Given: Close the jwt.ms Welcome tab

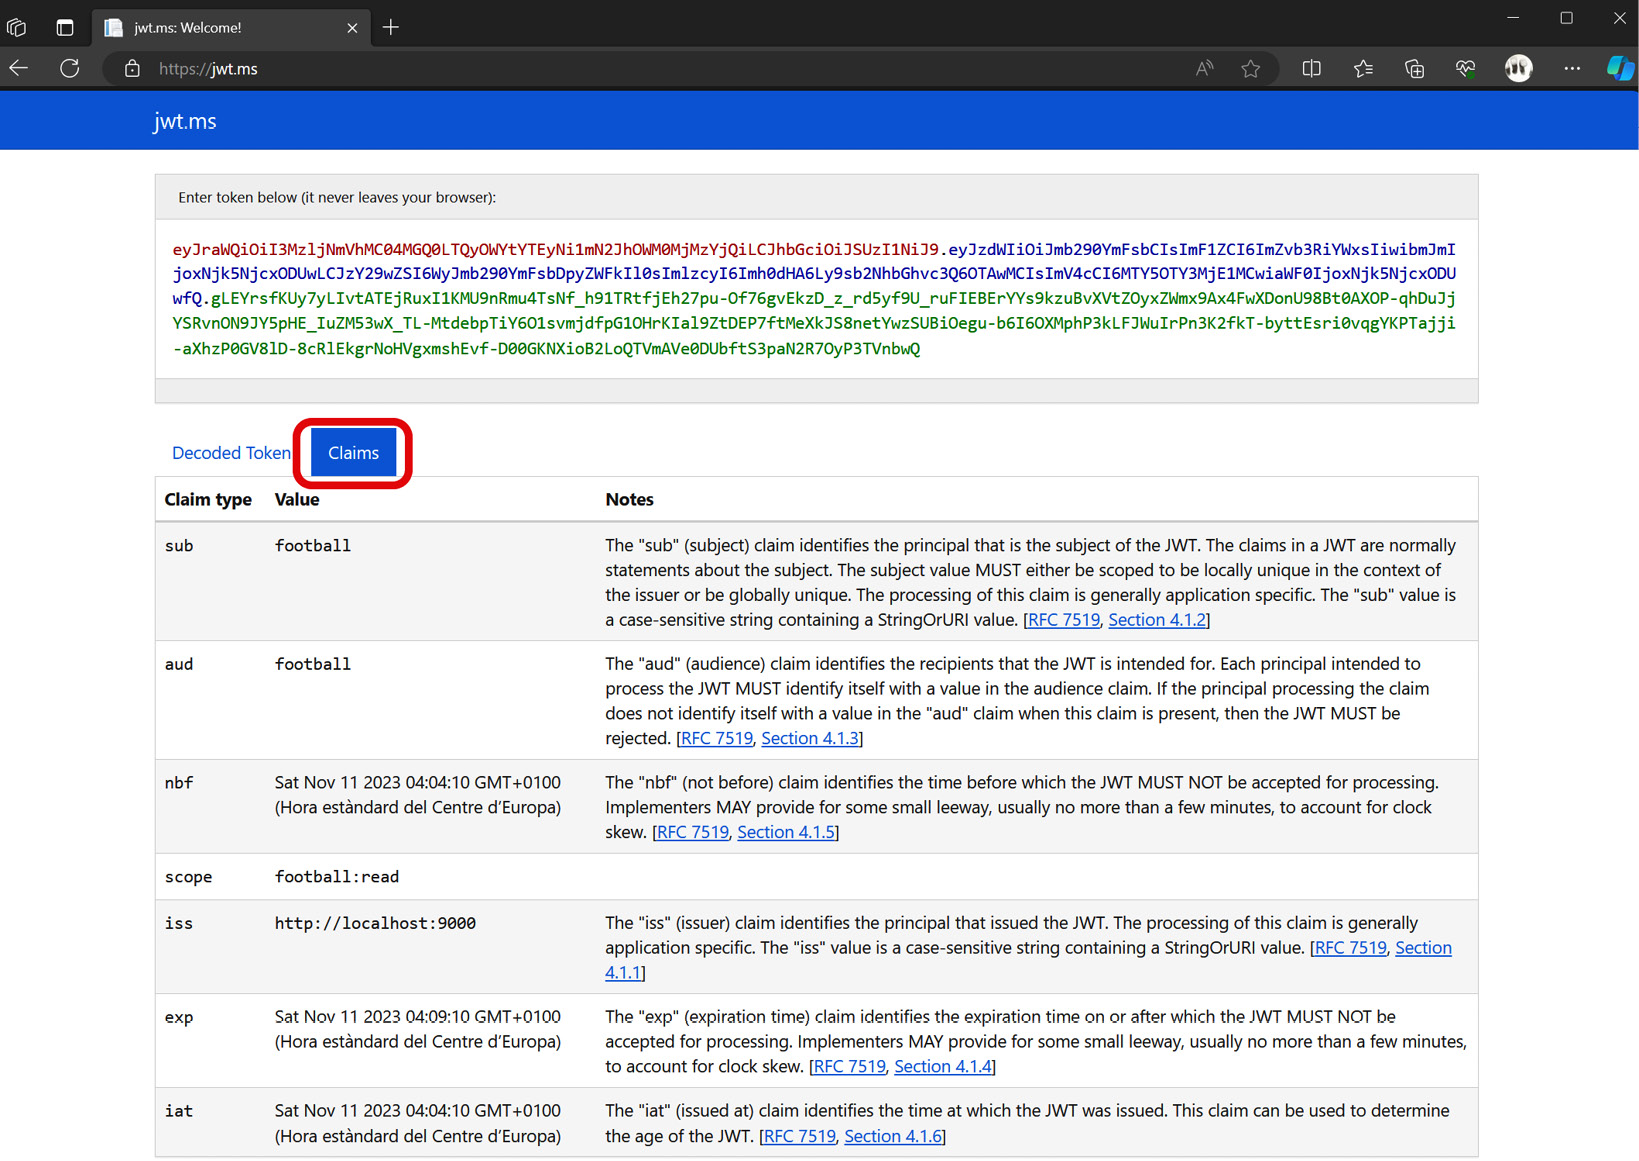Looking at the screenshot, I should pyautogui.click(x=352, y=28).
